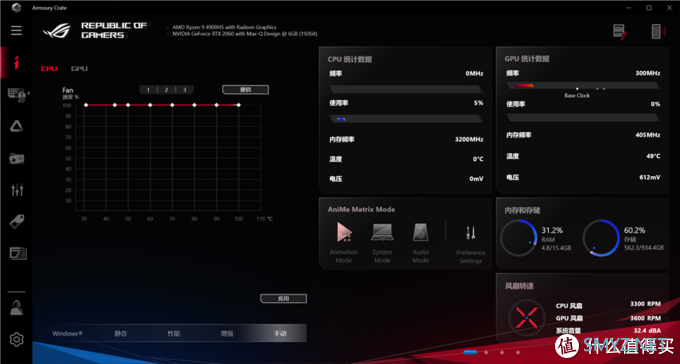Open the user account icon

coord(16,308)
